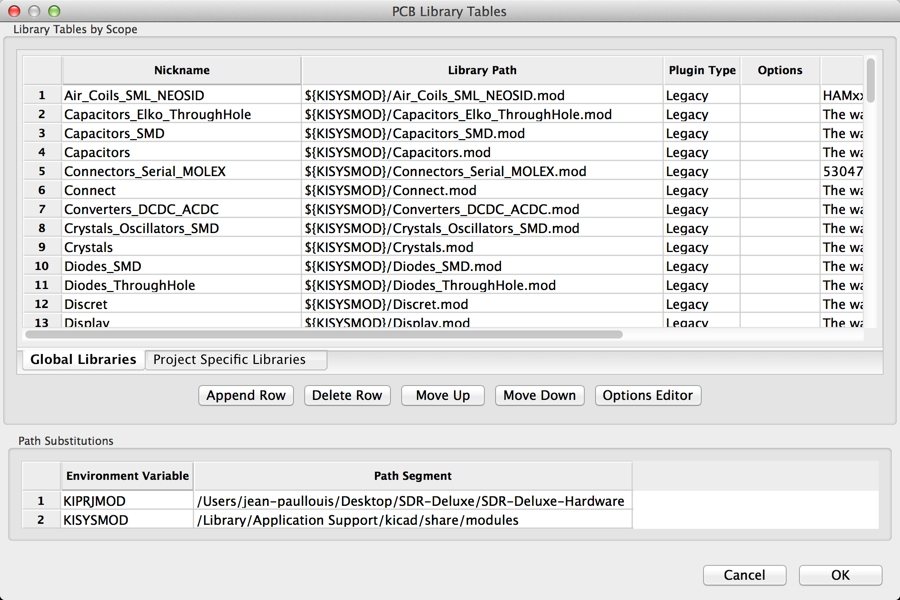Confirm changes with the OK button

click(840, 575)
